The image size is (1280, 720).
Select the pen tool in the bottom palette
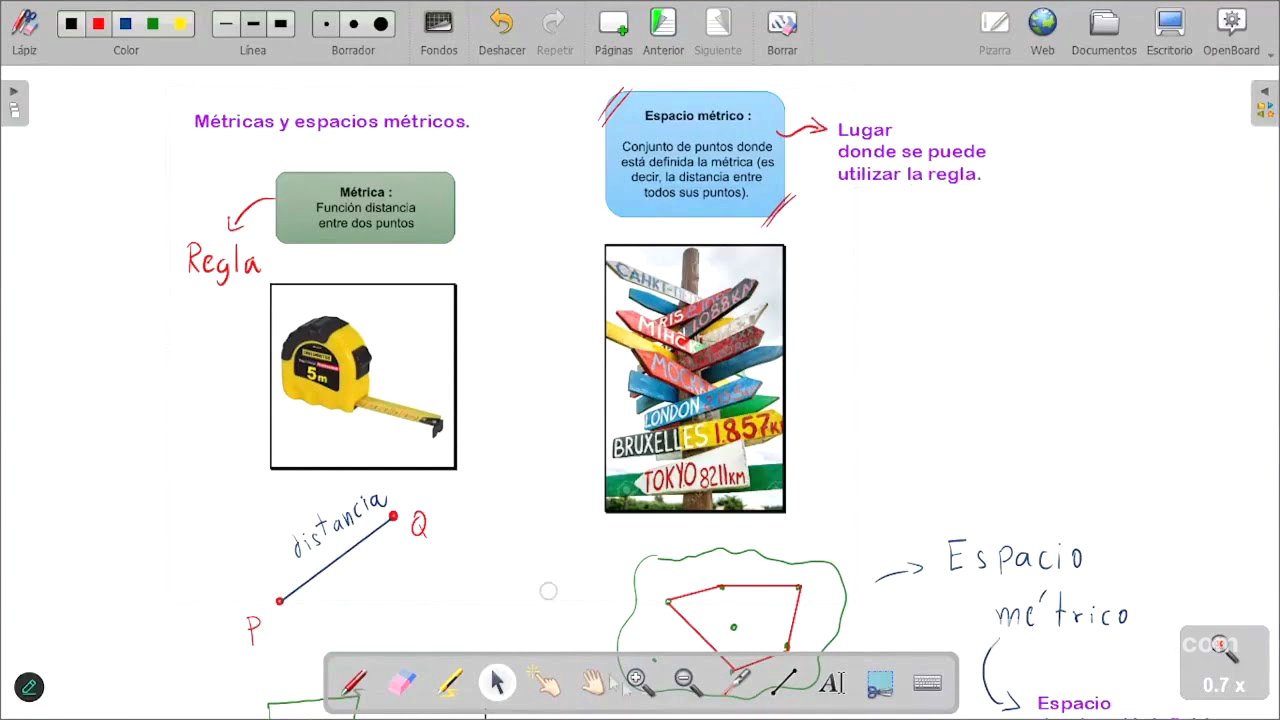(353, 682)
